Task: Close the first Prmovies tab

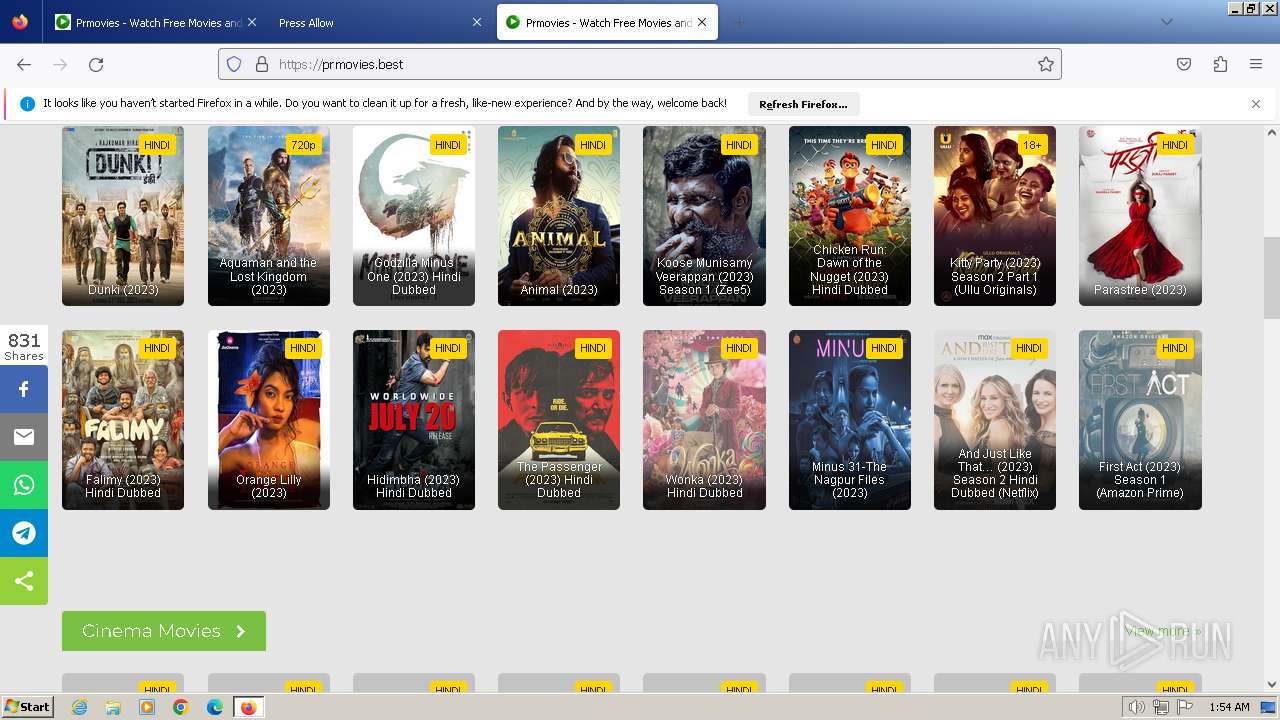Action: pos(251,22)
